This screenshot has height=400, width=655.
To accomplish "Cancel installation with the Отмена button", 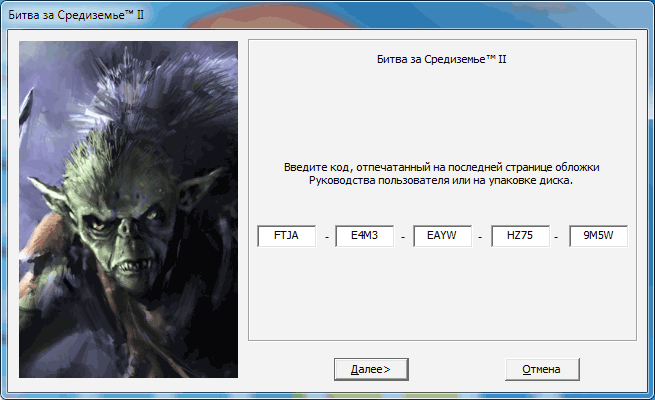I will point(542,369).
